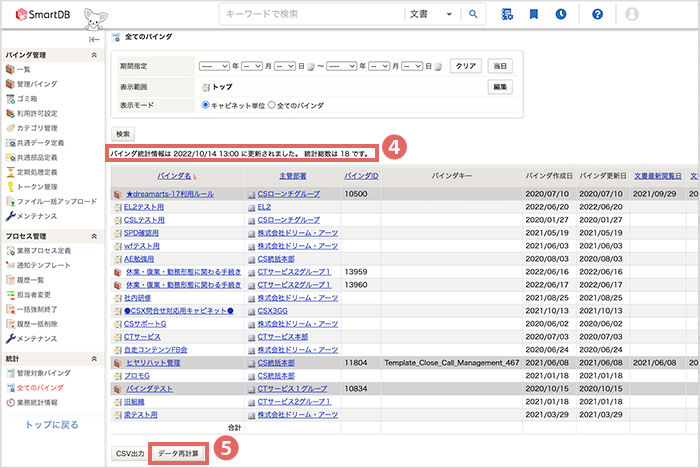Focus the キーワードで検索 input field
Screen dimensions: 700x468
point(312,14)
